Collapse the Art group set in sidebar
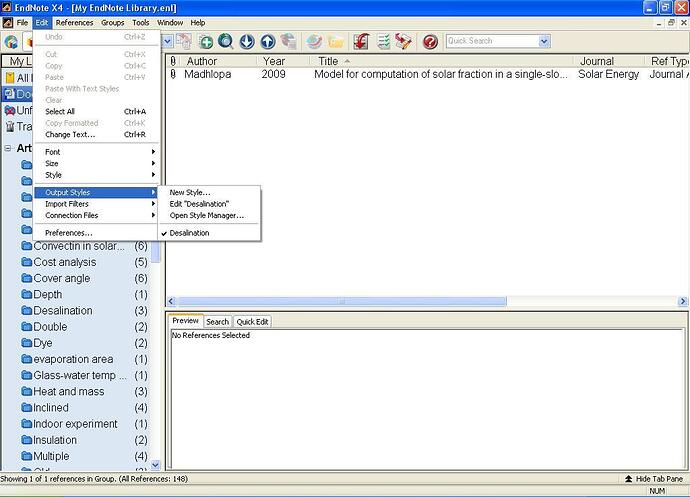This screenshot has height=497, width=690. (8, 148)
